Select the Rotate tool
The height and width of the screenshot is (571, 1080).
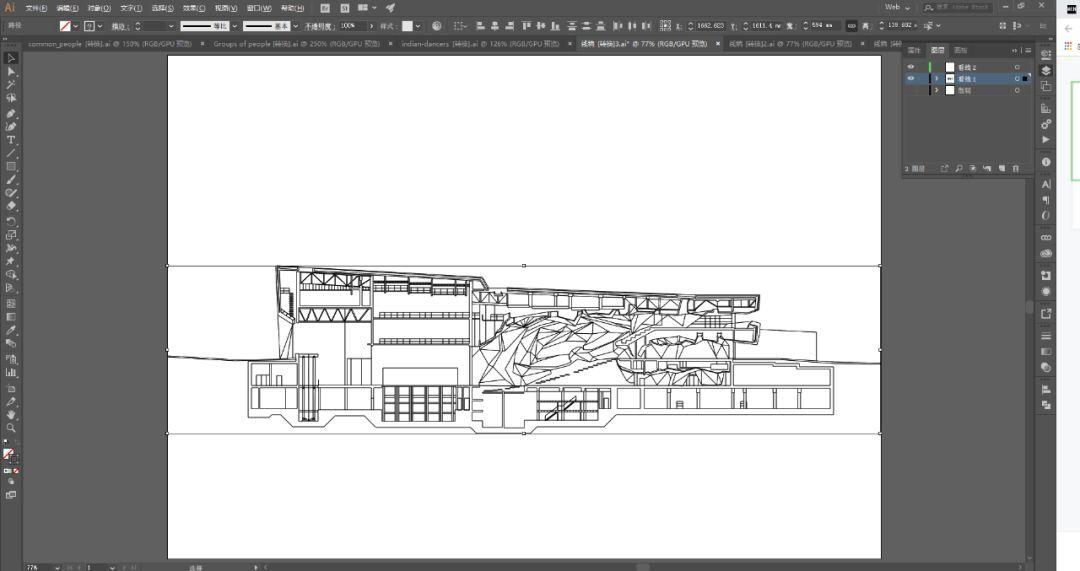tap(11, 222)
